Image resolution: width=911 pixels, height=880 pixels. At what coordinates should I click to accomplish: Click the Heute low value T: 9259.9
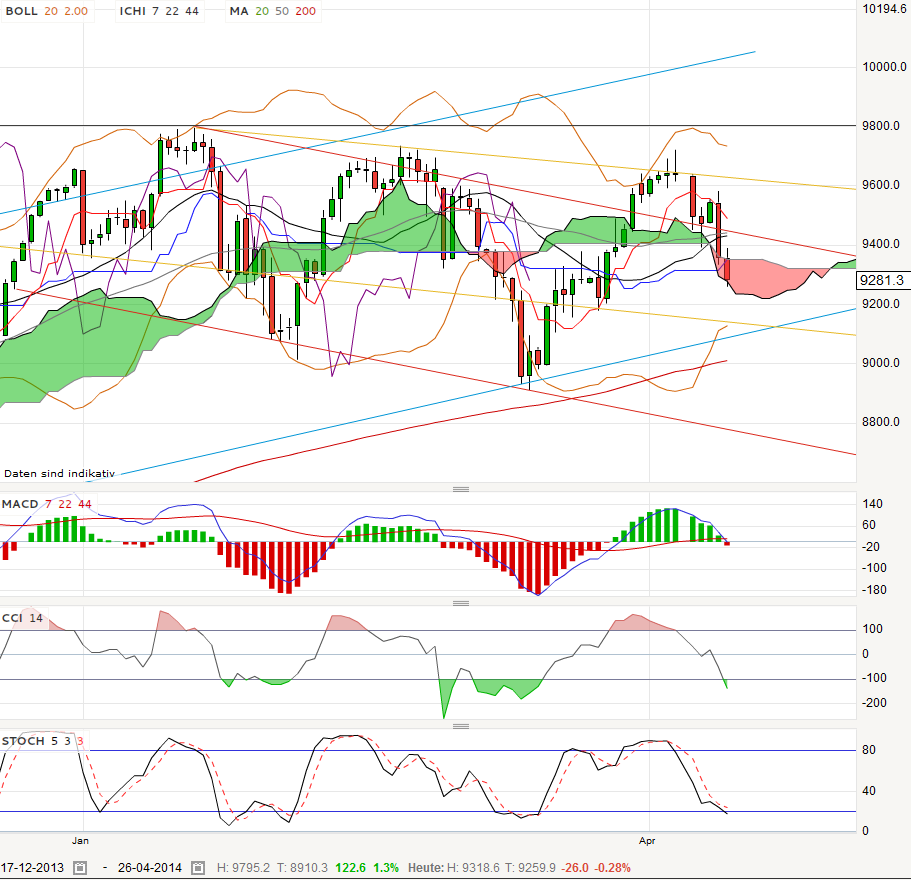[x=530, y=868]
